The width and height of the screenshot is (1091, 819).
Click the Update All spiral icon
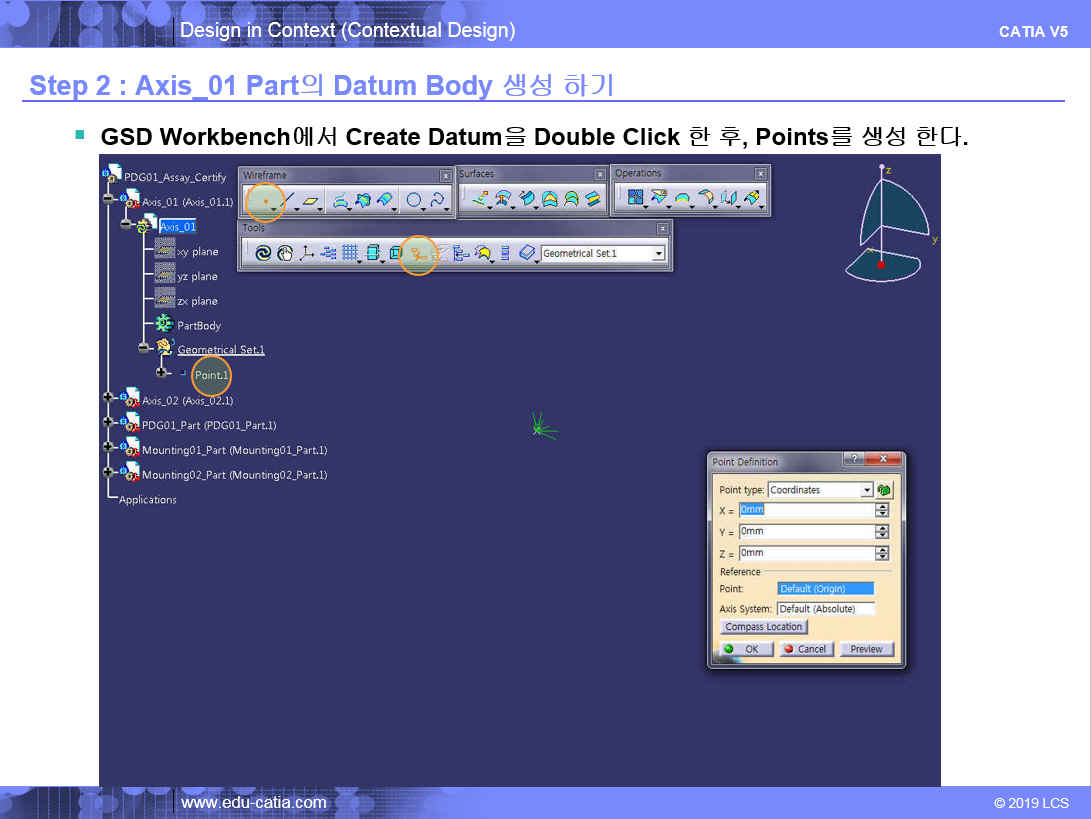(x=262, y=254)
